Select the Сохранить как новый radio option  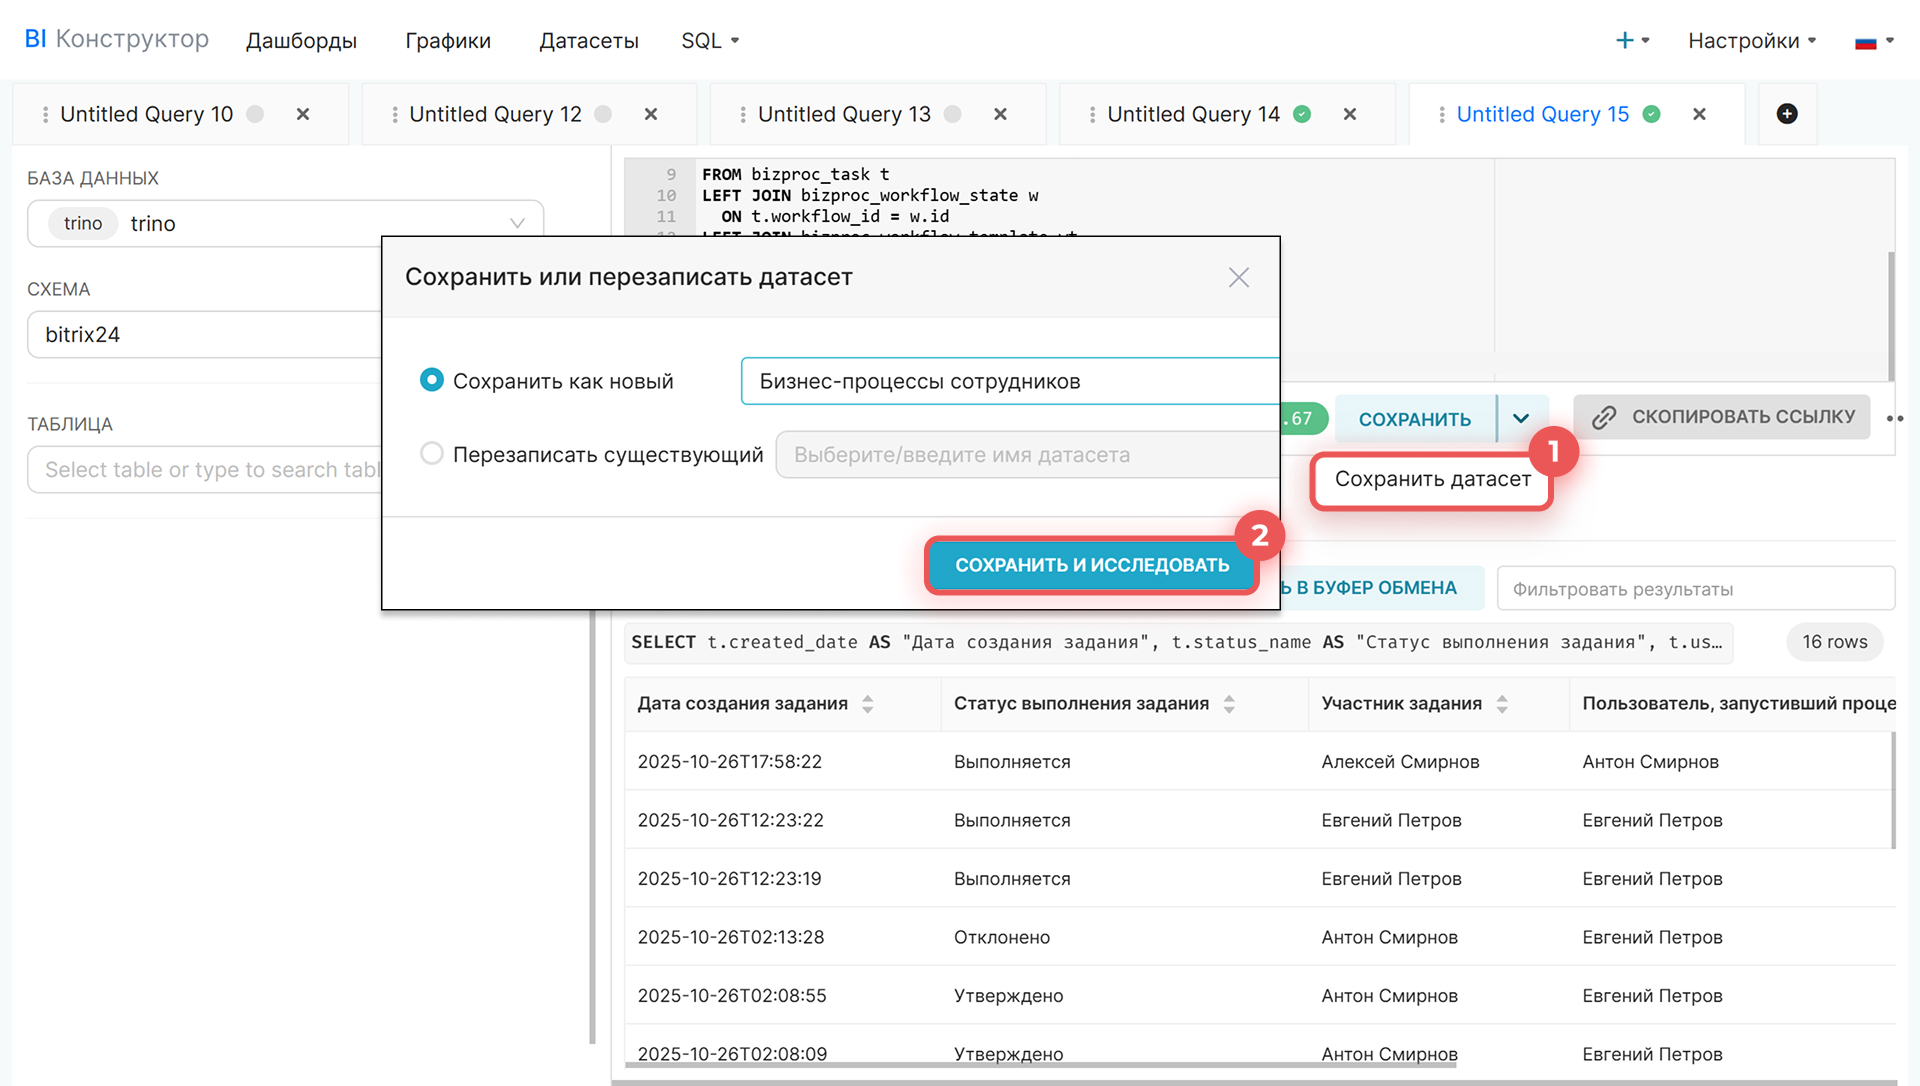(x=431, y=381)
